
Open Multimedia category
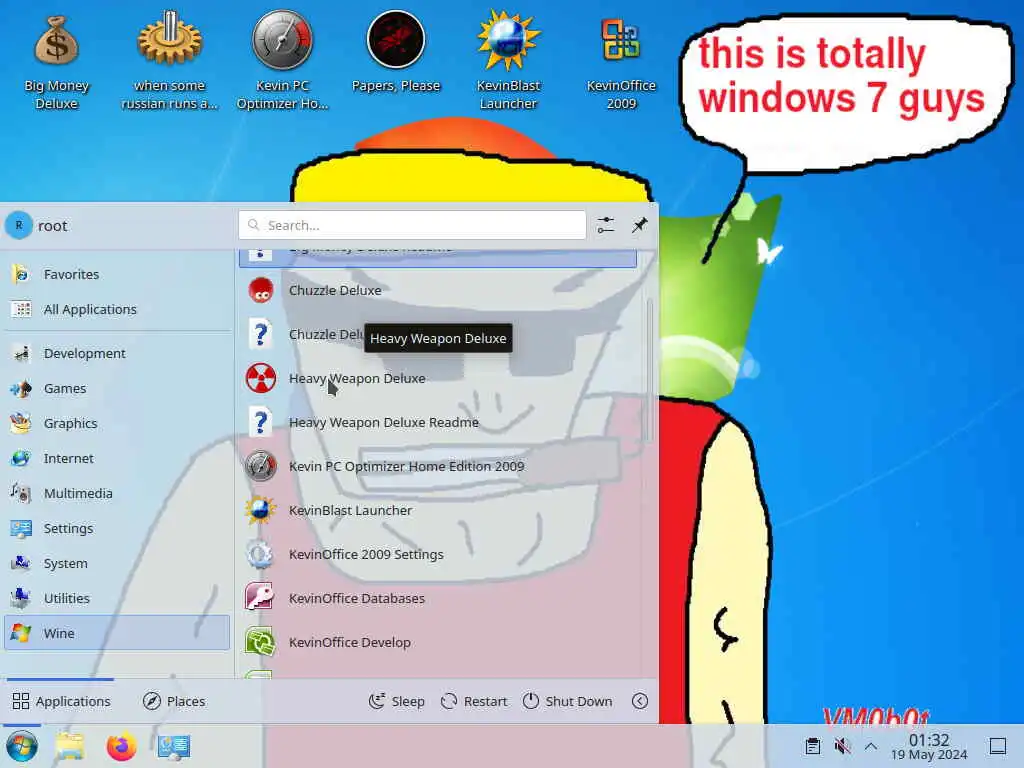(x=118, y=494)
